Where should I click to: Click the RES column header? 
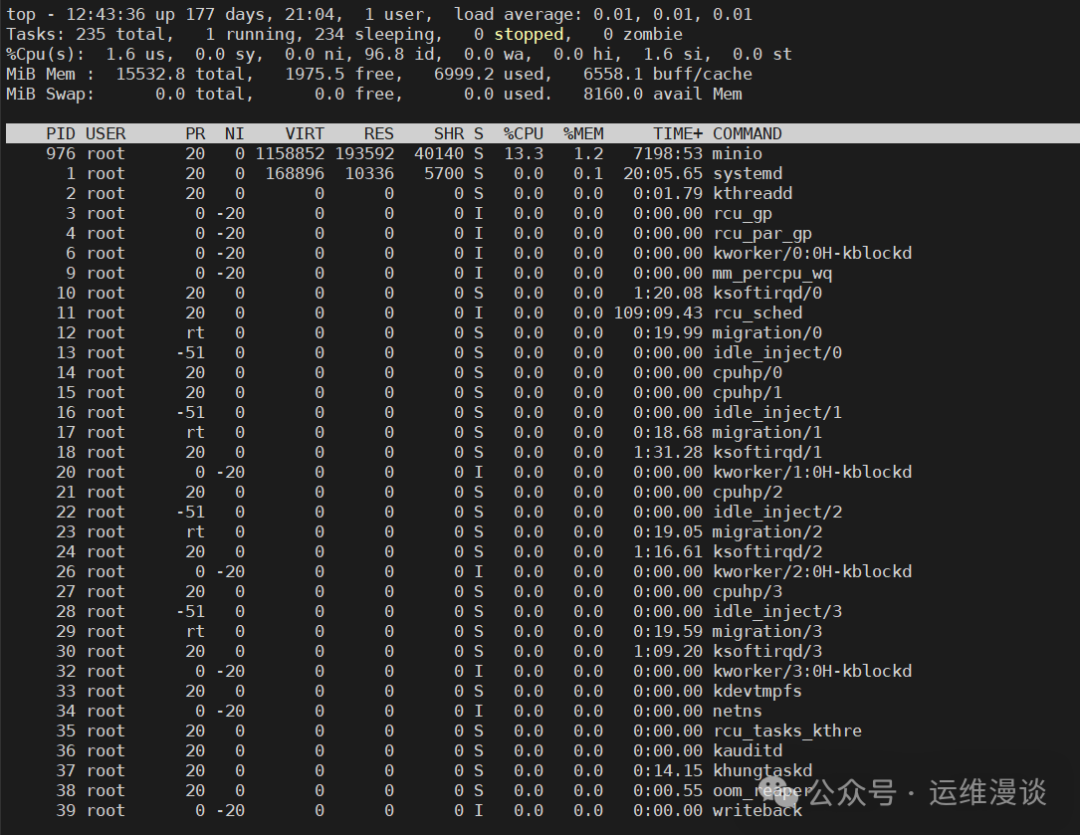[378, 133]
